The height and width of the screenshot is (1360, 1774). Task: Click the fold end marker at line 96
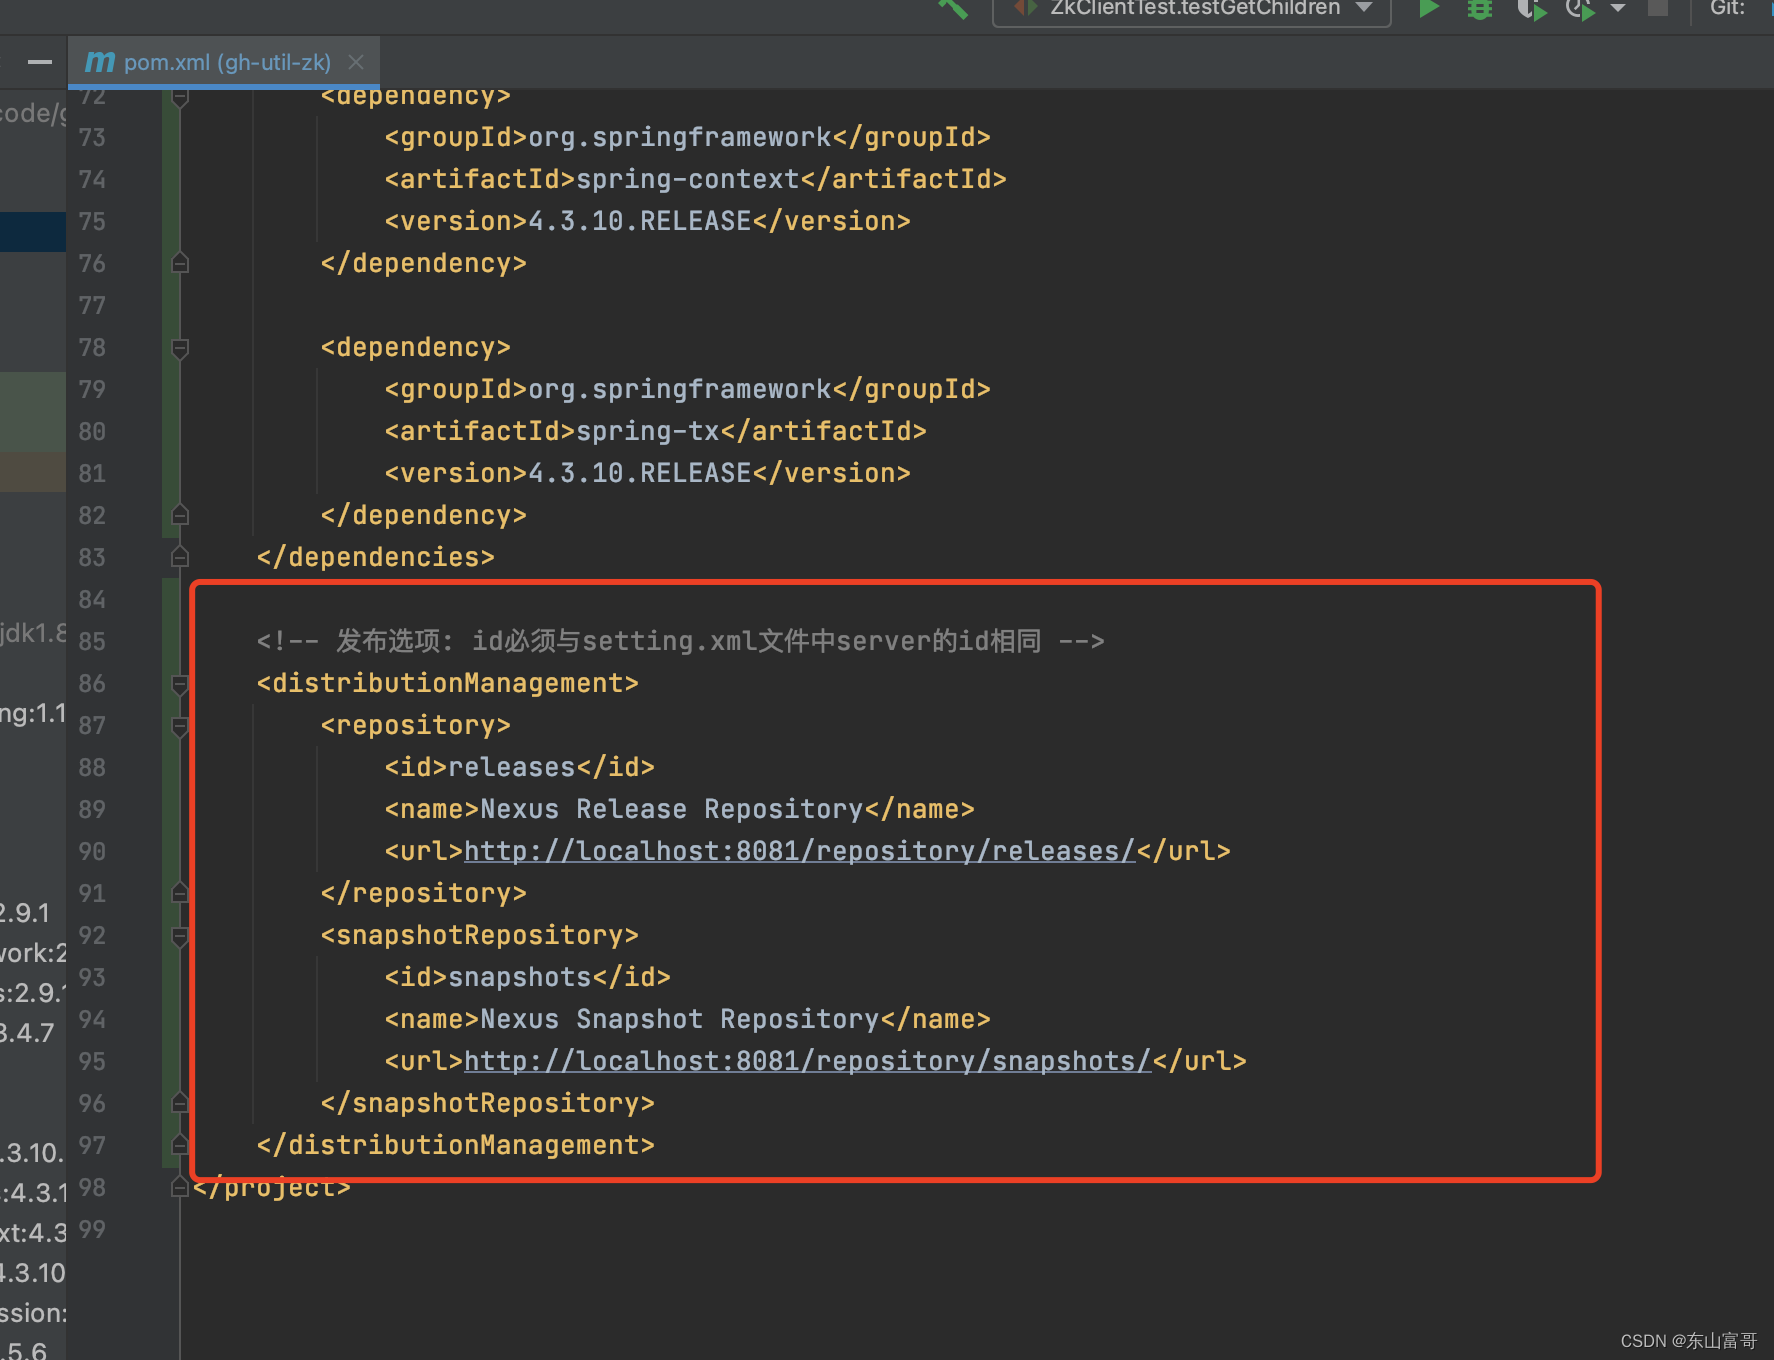click(180, 1103)
